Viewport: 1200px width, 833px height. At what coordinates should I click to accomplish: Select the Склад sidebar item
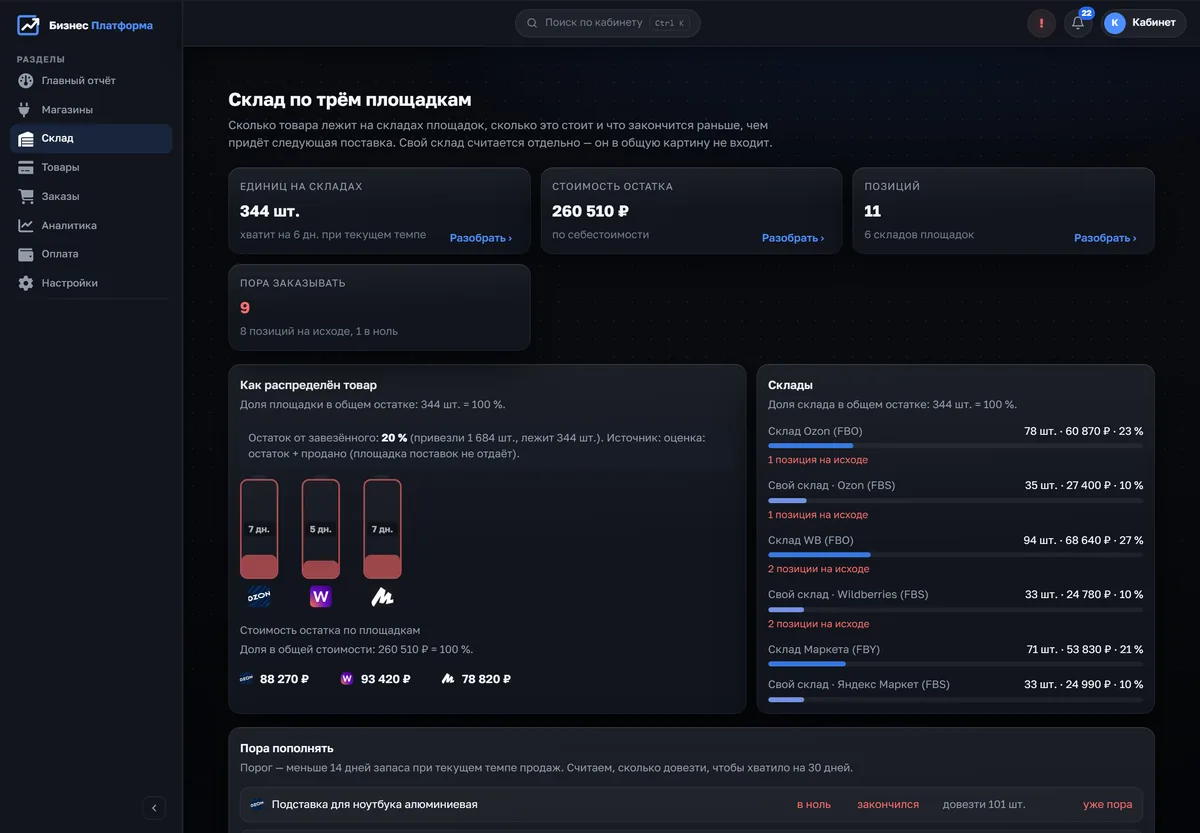[91, 139]
